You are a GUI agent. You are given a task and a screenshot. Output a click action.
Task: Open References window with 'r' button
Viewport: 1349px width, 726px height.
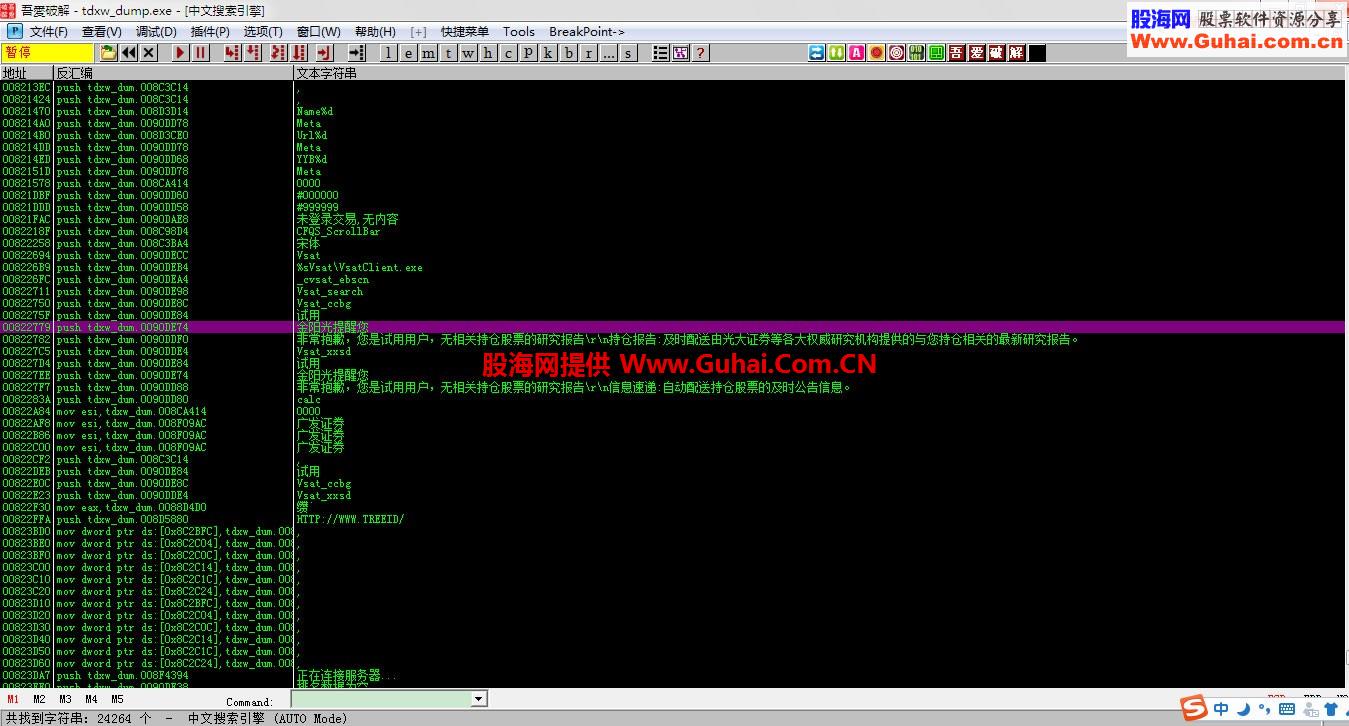589,53
